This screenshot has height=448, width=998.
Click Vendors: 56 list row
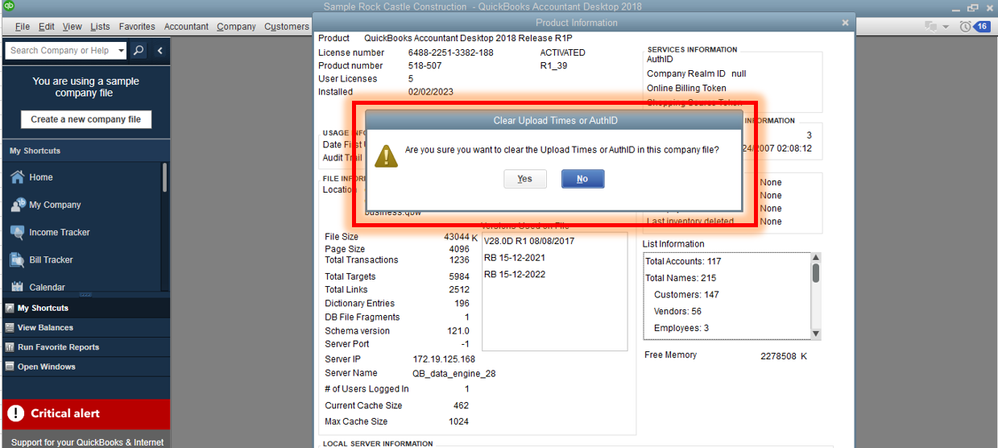tap(677, 311)
